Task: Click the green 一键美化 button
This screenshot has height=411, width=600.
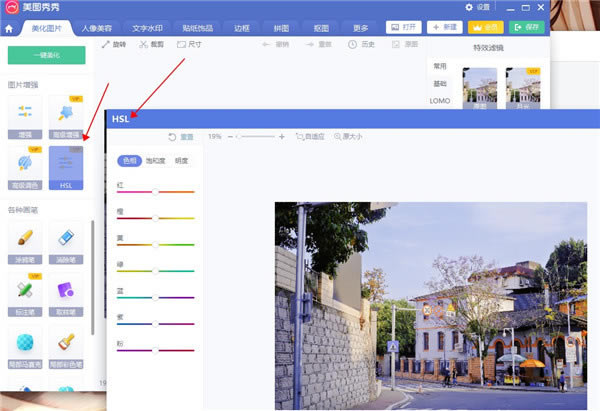Action: click(x=47, y=55)
